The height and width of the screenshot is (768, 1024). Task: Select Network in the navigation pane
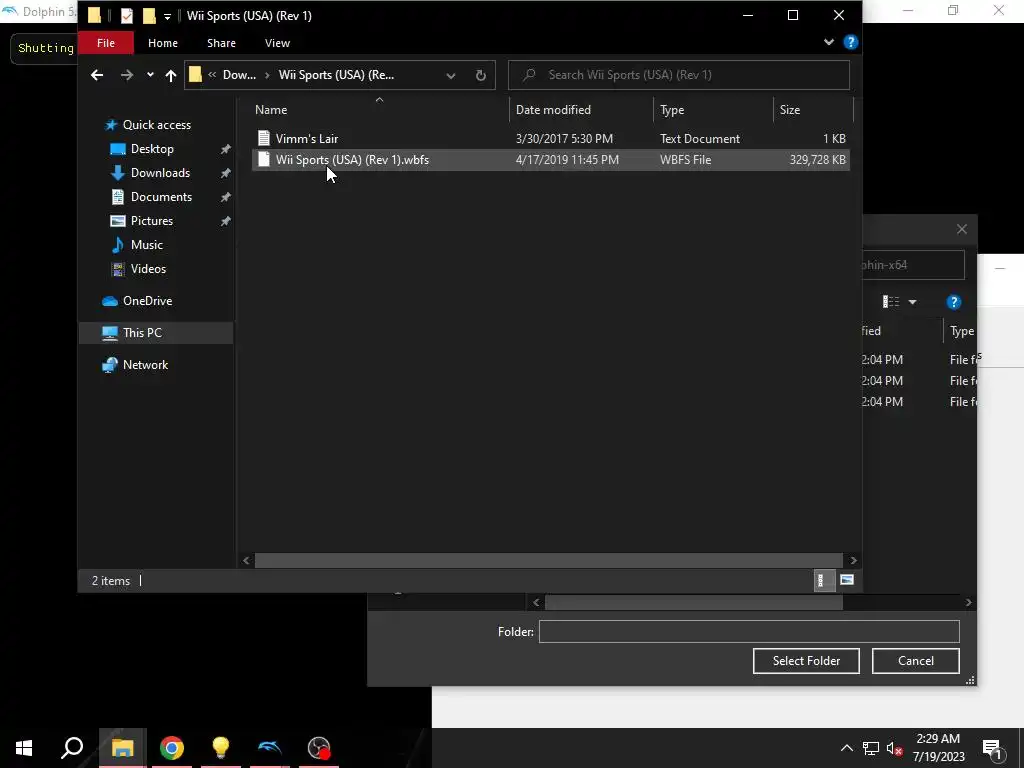click(146, 365)
